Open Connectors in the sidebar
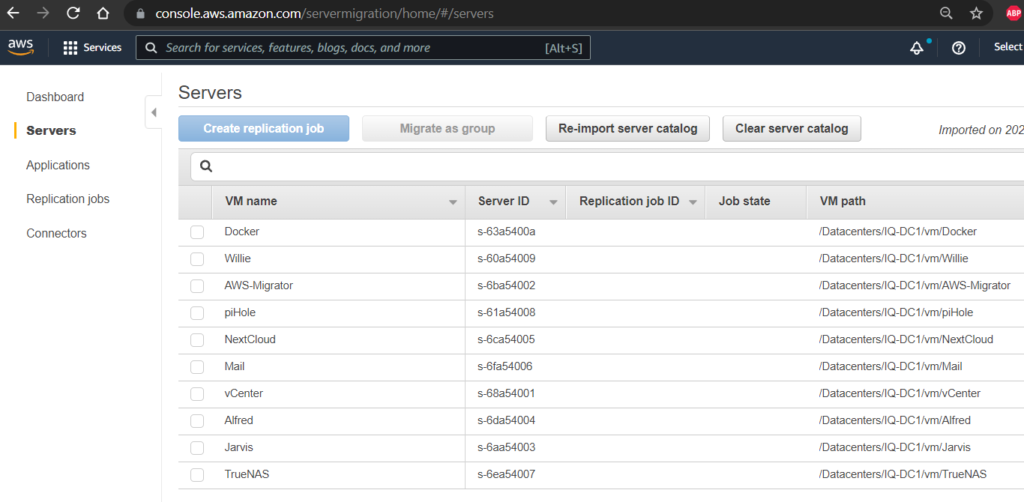 56,233
